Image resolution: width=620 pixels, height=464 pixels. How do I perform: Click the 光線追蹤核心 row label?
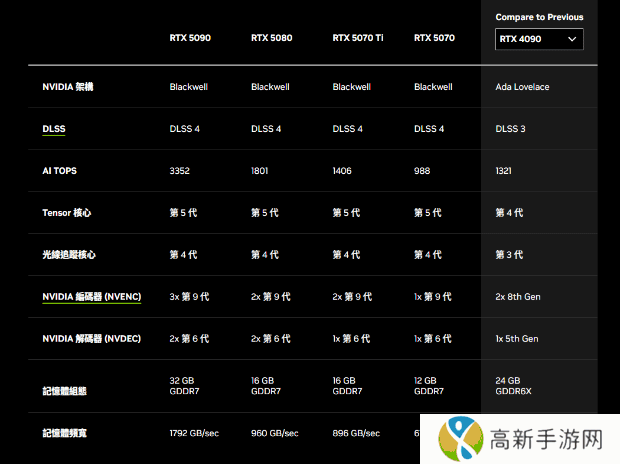click(x=69, y=255)
